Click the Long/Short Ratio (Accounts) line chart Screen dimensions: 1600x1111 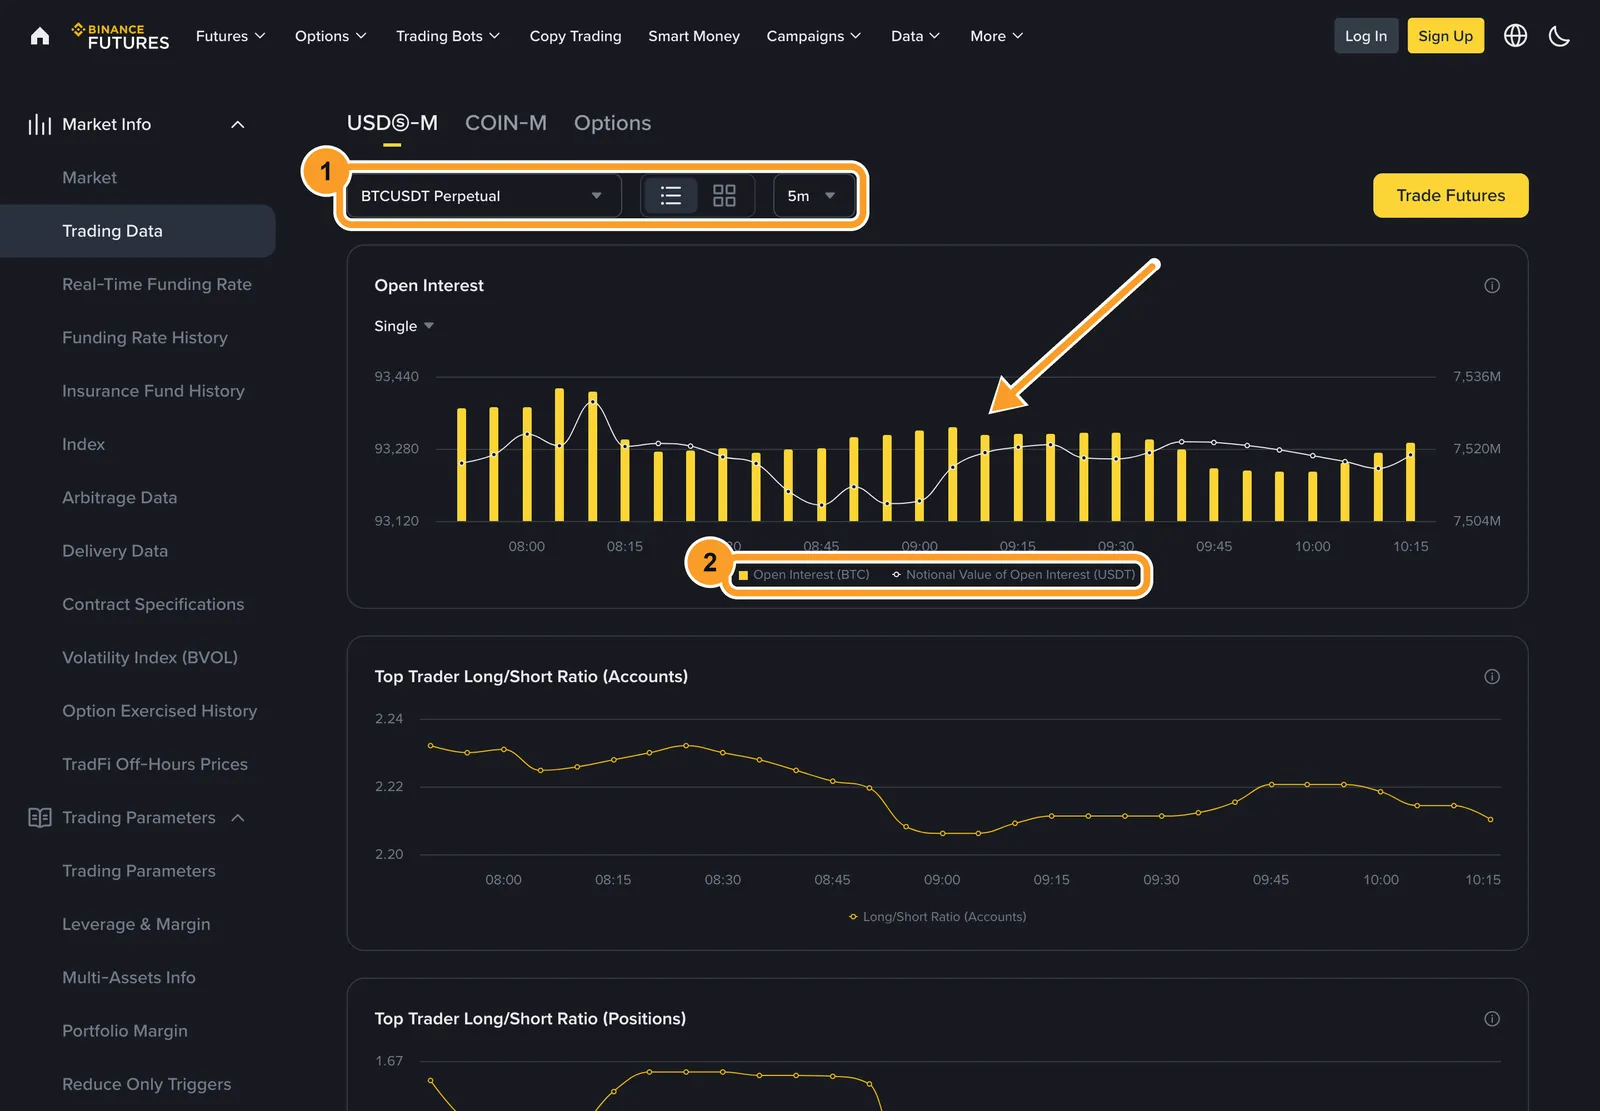tap(960, 790)
